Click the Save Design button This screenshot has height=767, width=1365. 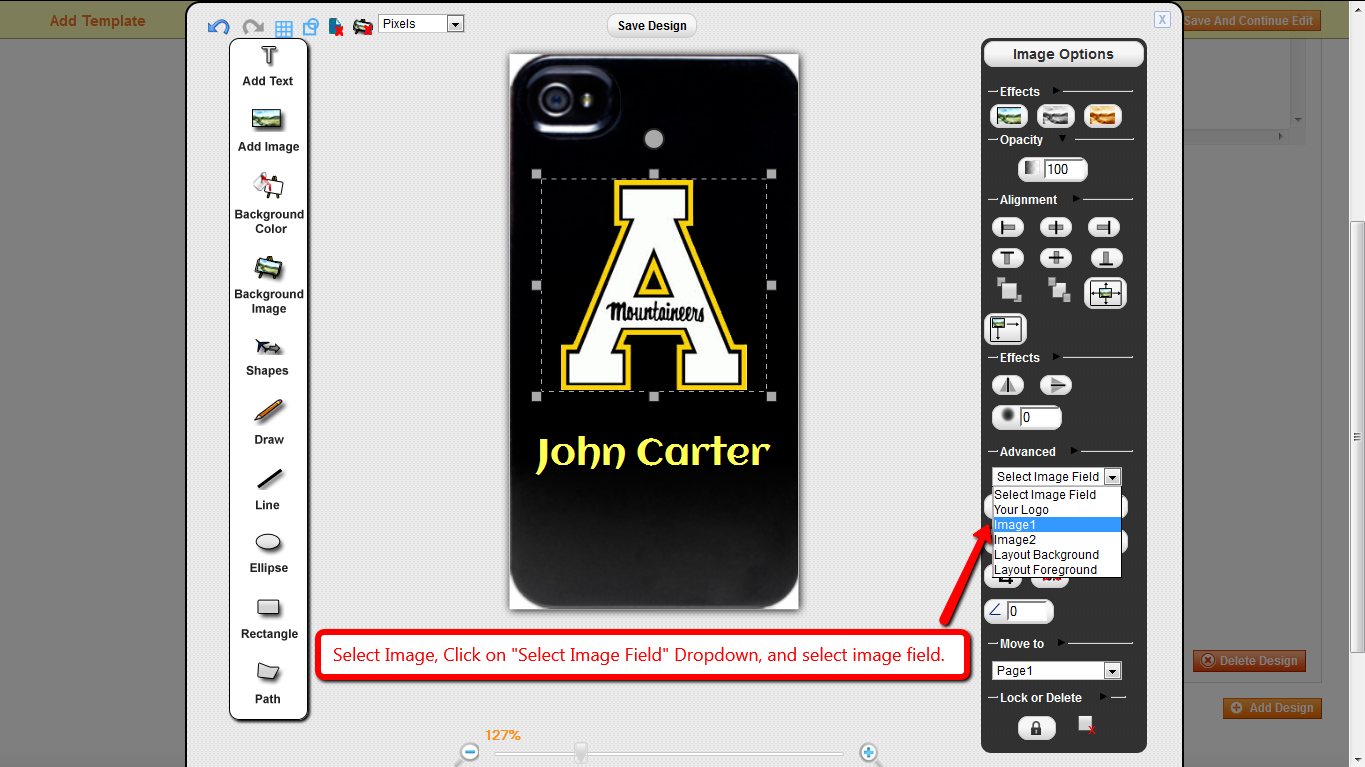pyautogui.click(x=652, y=26)
